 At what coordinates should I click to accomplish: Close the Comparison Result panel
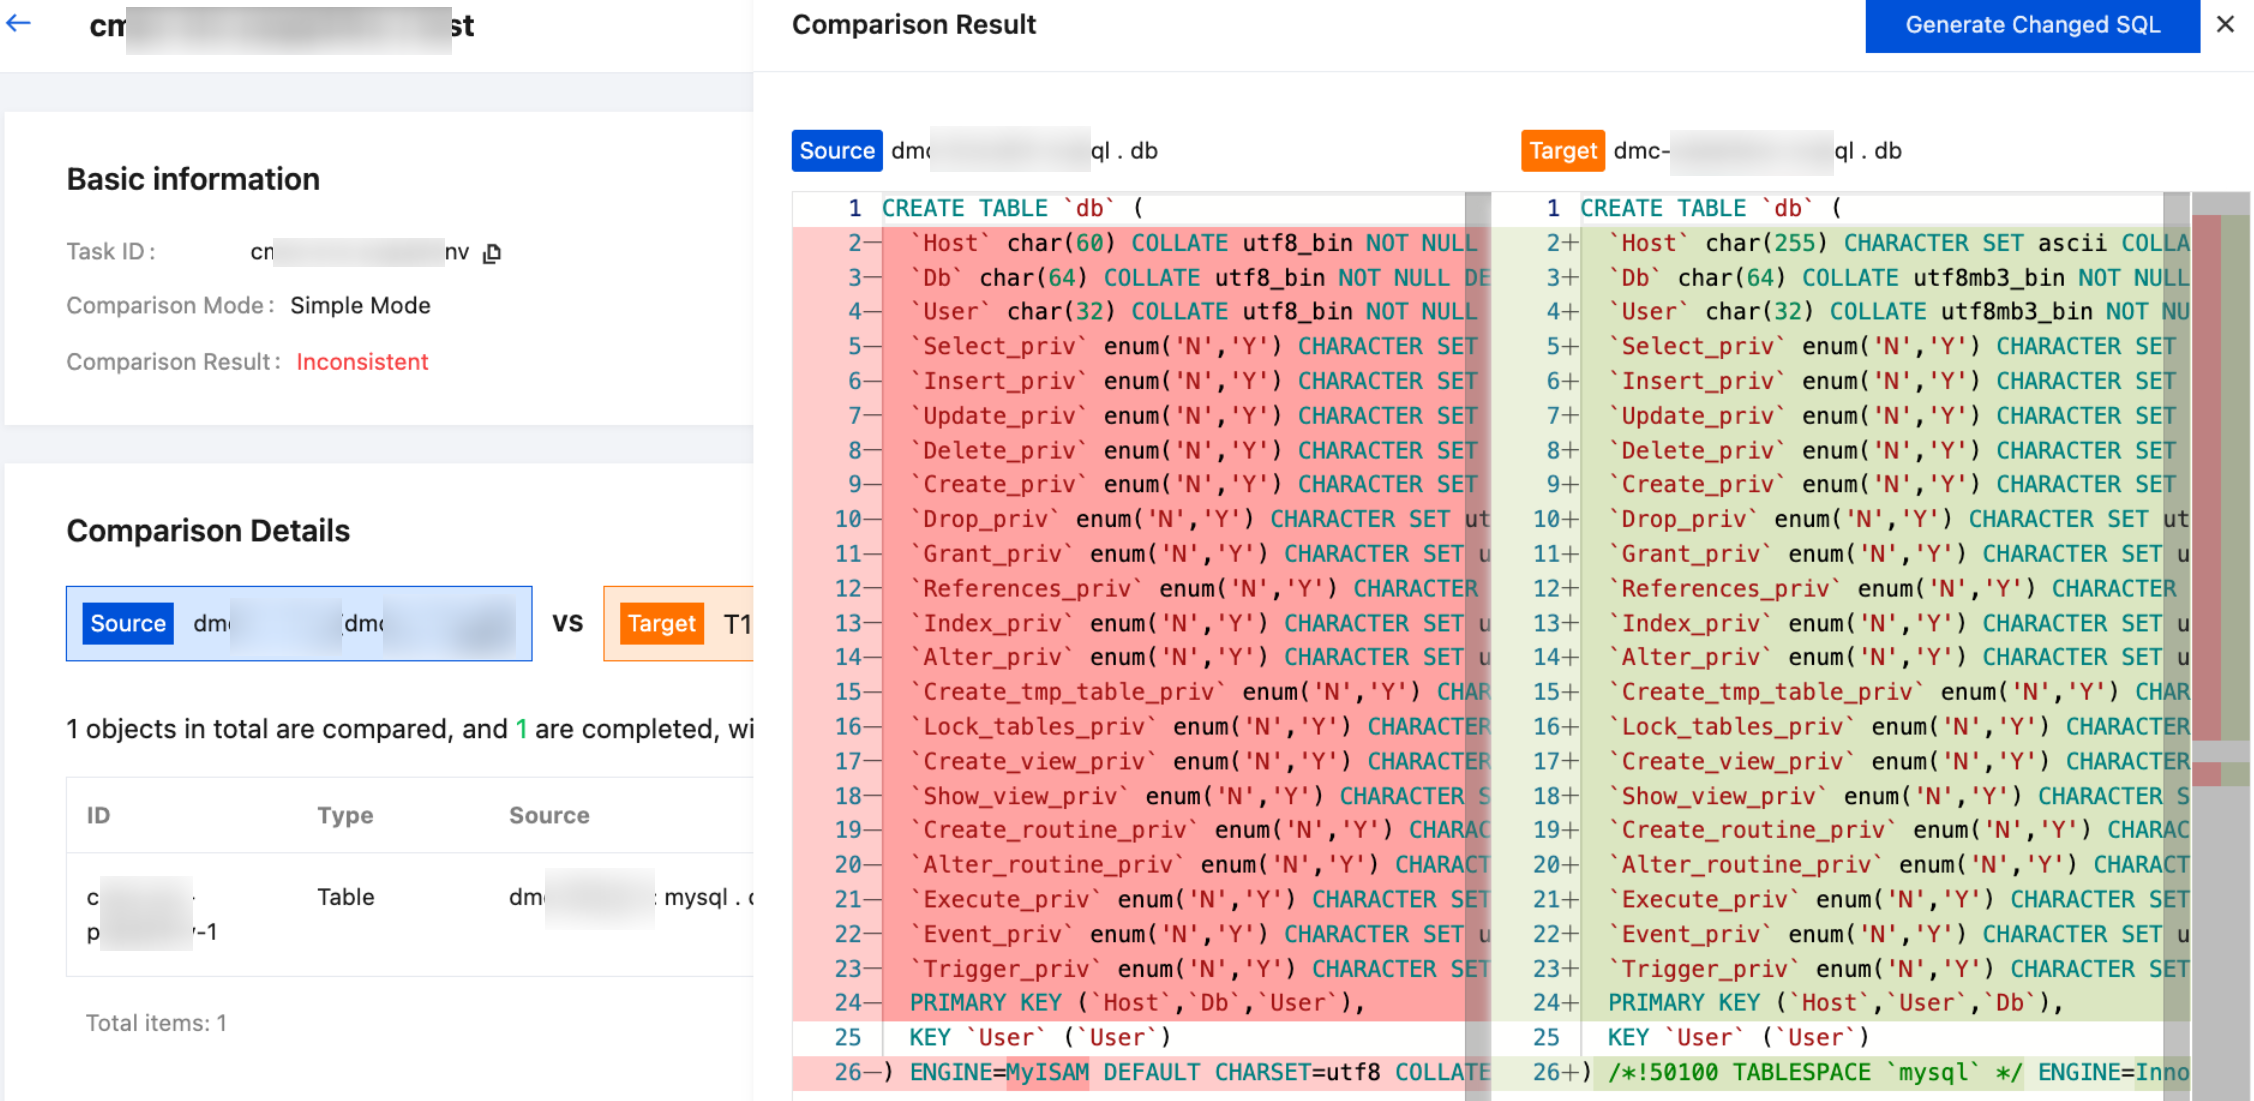tap(2225, 24)
